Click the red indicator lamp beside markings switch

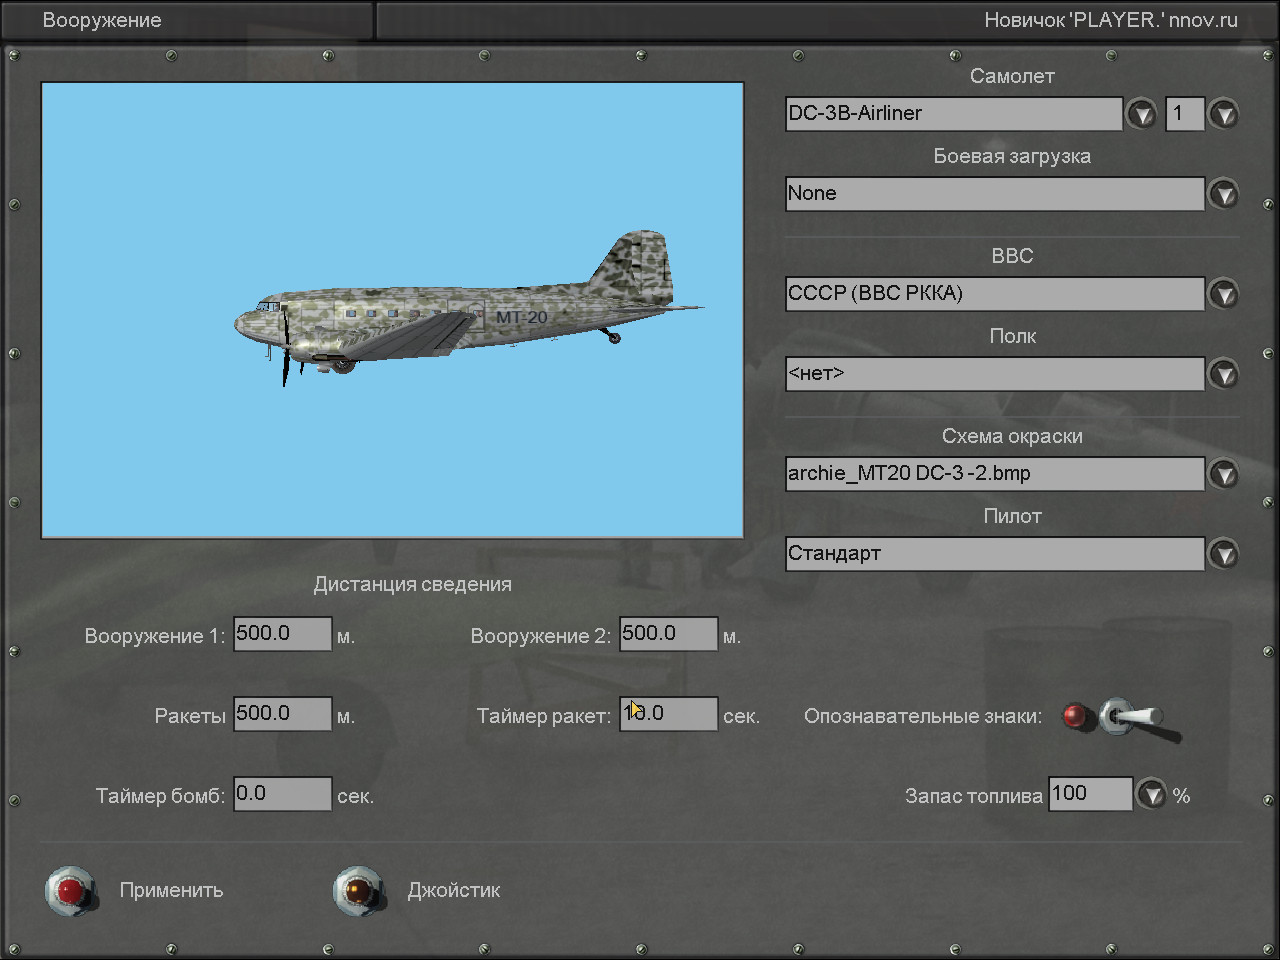click(x=1075, y=716)
